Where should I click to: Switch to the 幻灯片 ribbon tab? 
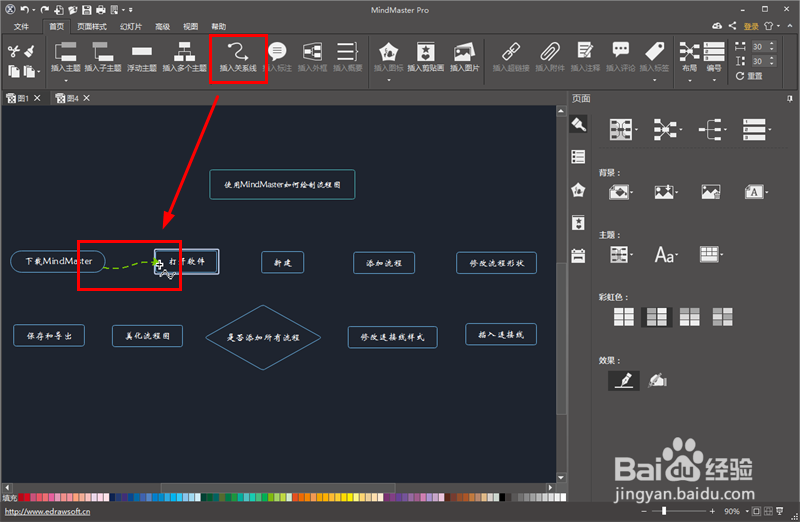(x=131, y=27)
